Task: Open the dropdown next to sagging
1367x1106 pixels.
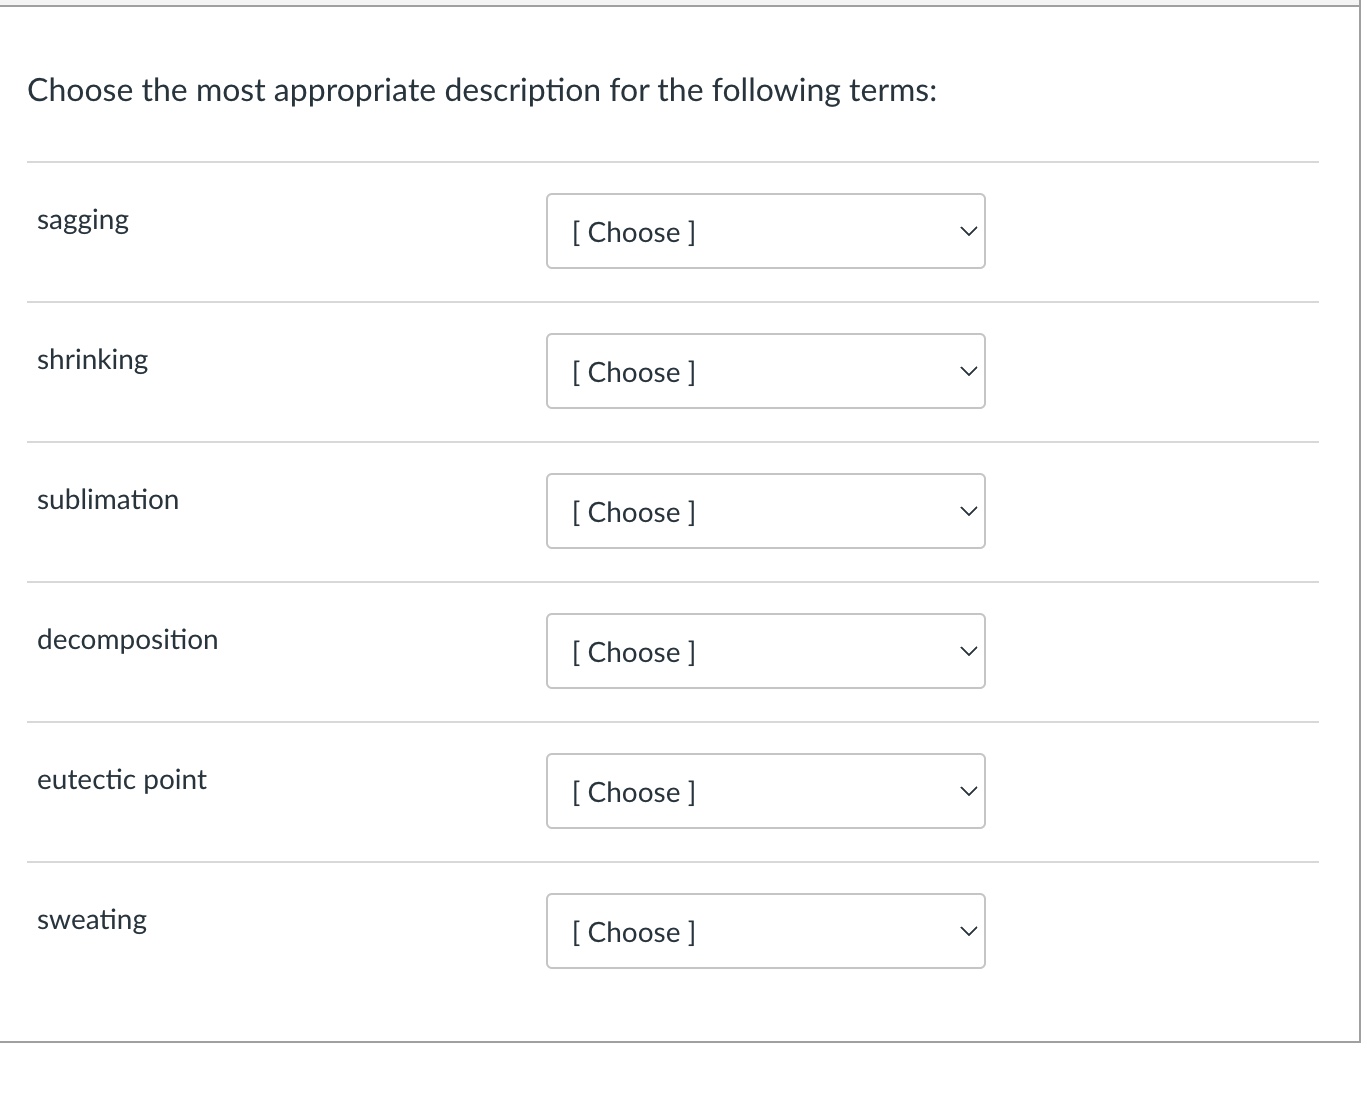Action: point(765,231)
